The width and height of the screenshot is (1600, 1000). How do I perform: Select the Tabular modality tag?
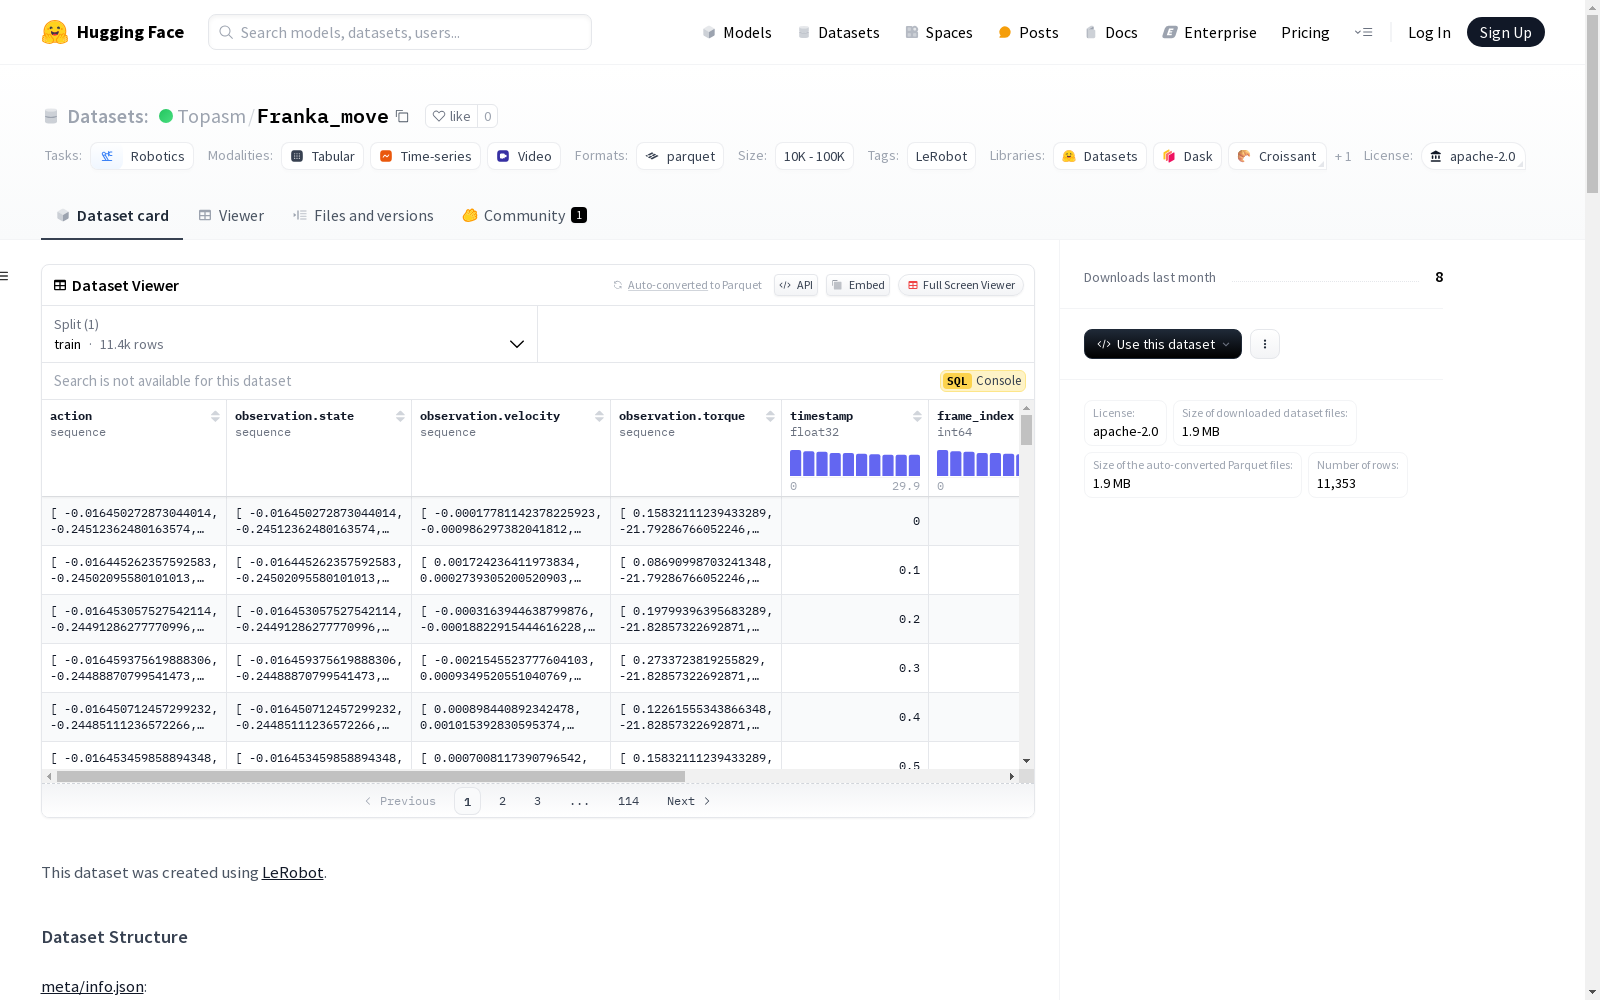322,156
